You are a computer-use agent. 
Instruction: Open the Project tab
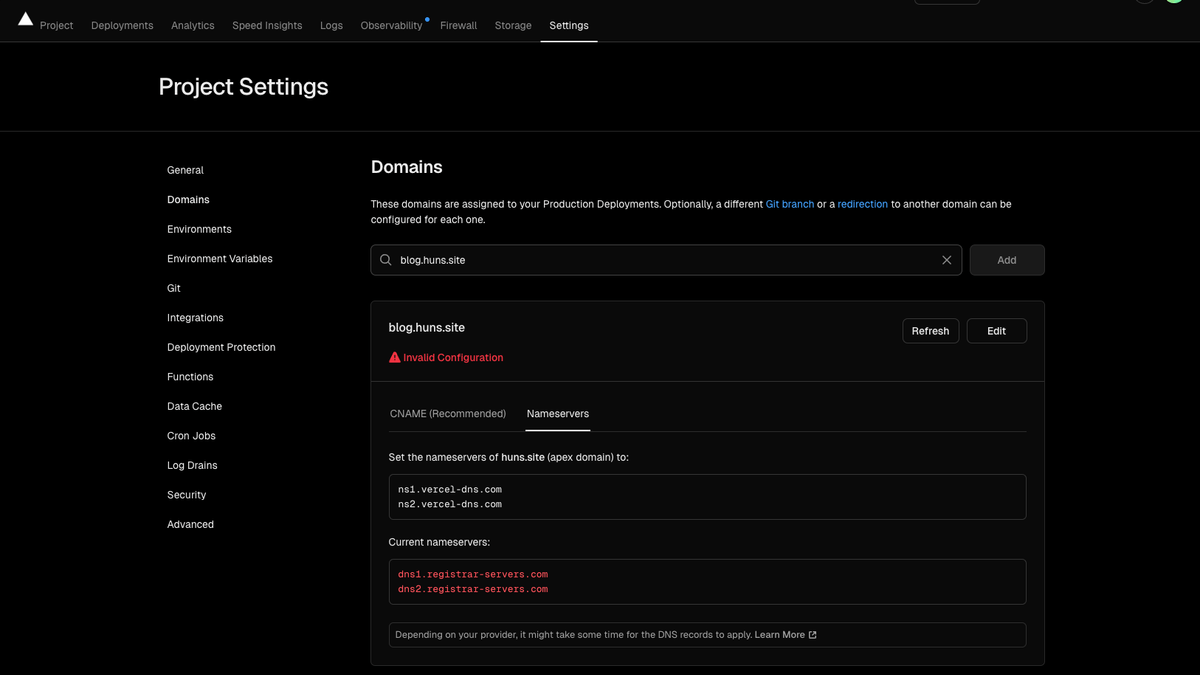point(56,25)
